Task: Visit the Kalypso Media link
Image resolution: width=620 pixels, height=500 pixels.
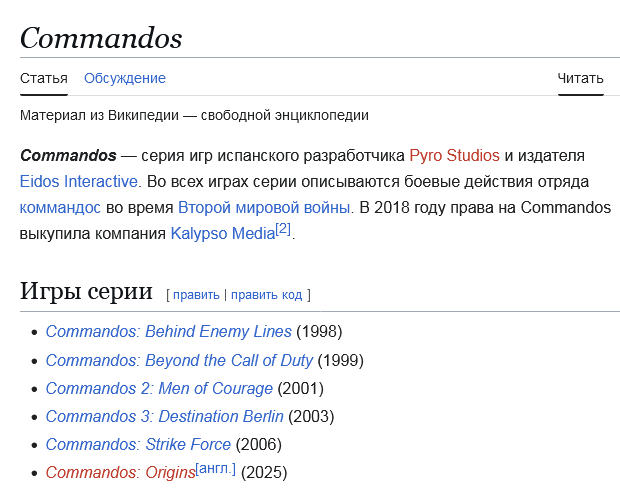Action: [x=222, y=233]
